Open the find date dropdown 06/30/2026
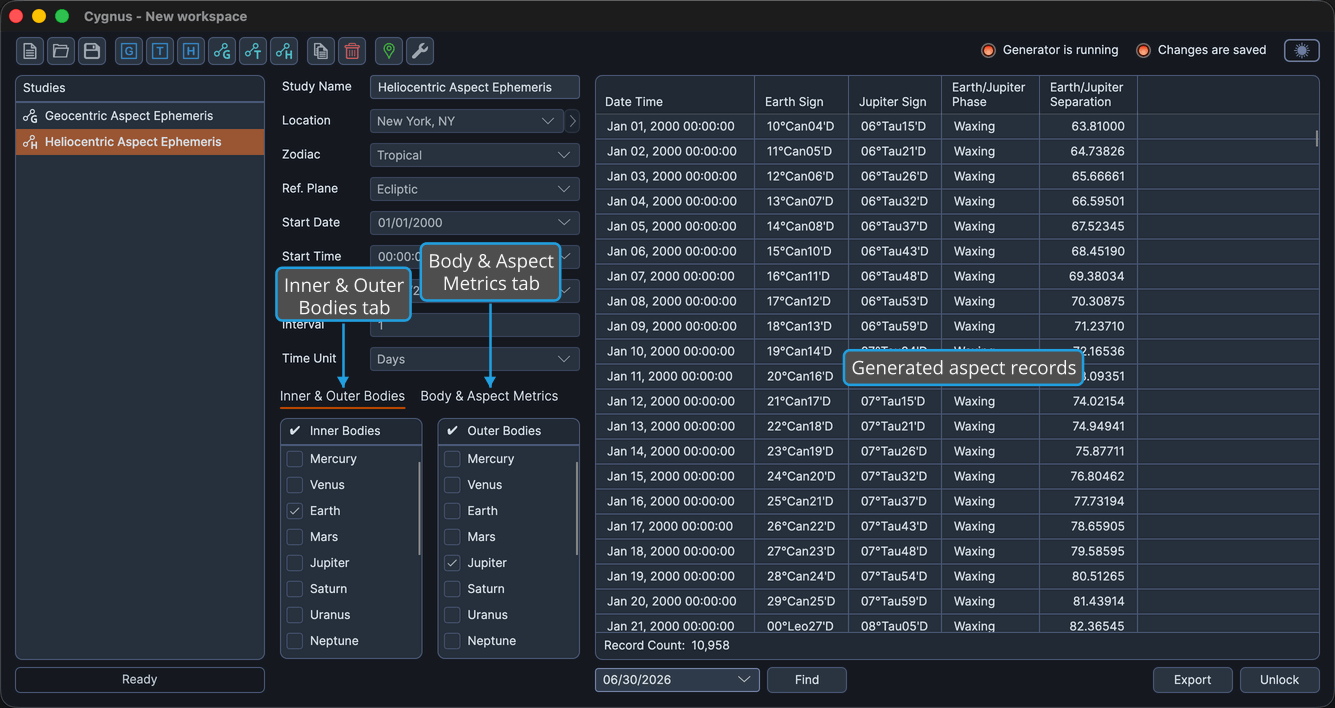This screenshot has width=1335, height=708. [x=677, y=680]
